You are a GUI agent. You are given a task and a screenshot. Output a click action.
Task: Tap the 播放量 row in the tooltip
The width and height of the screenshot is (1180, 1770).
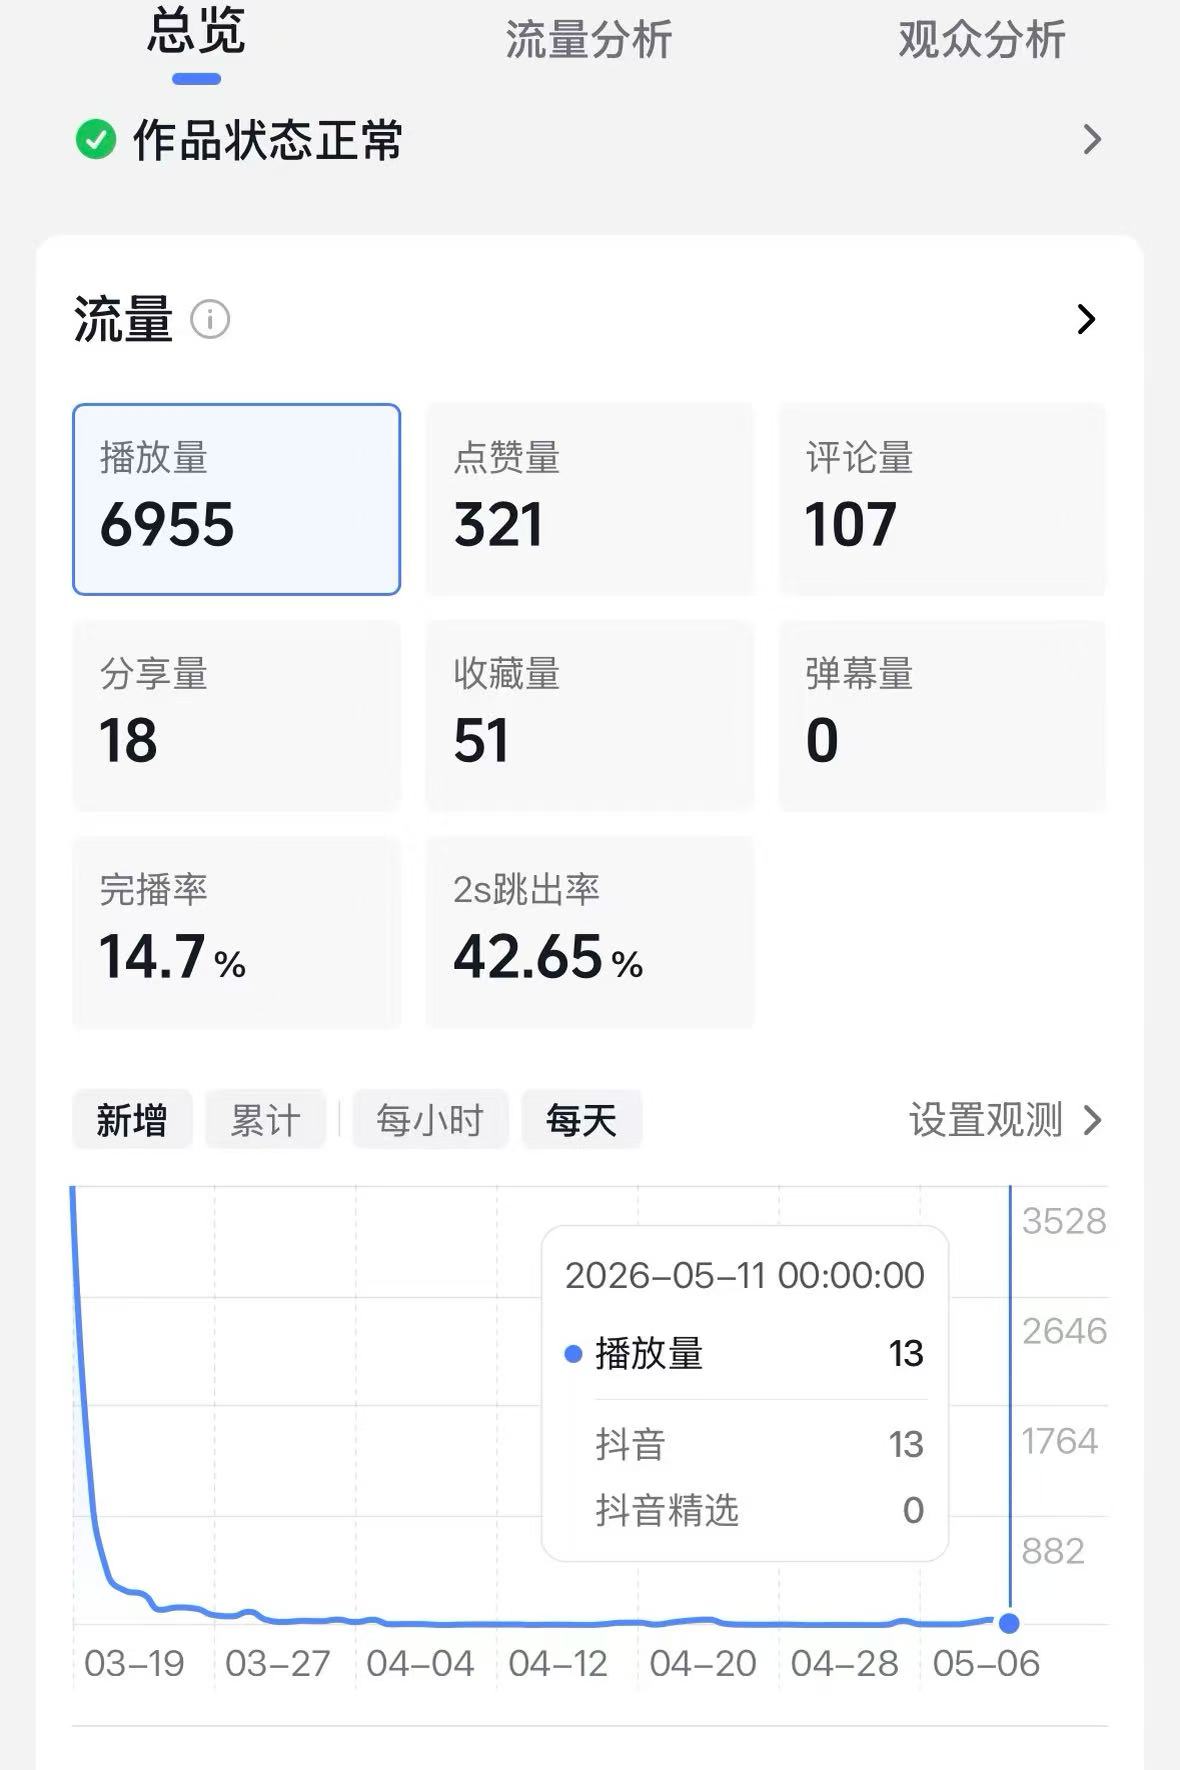tap(745, 1353)
